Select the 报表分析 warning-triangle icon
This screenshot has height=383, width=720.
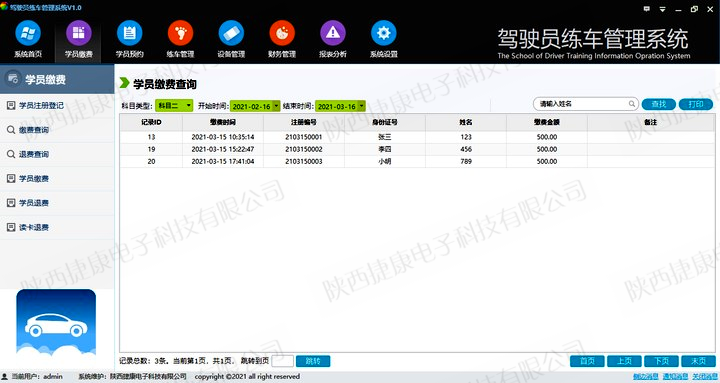(333, 33)
